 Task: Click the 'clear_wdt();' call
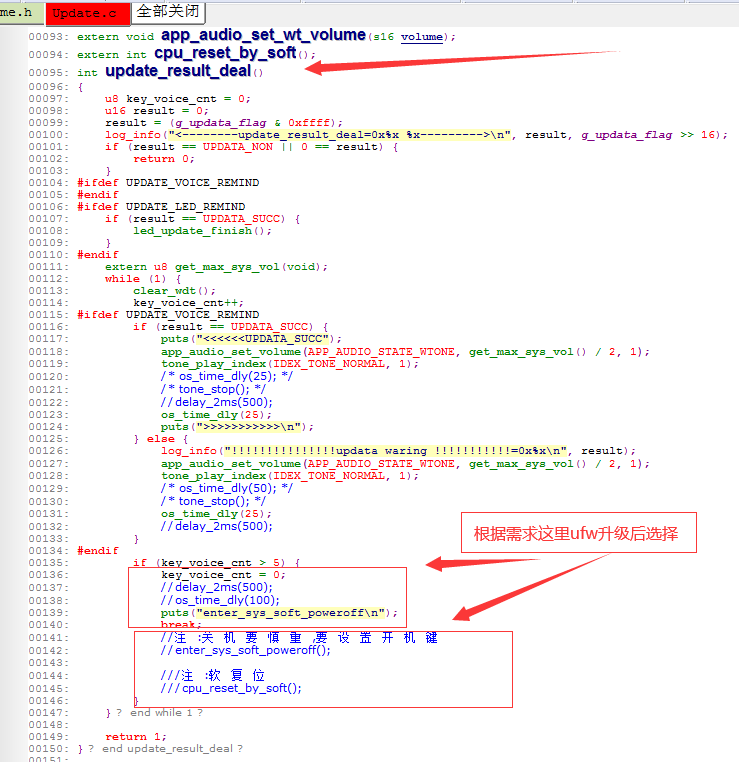(x=174, y=291)
